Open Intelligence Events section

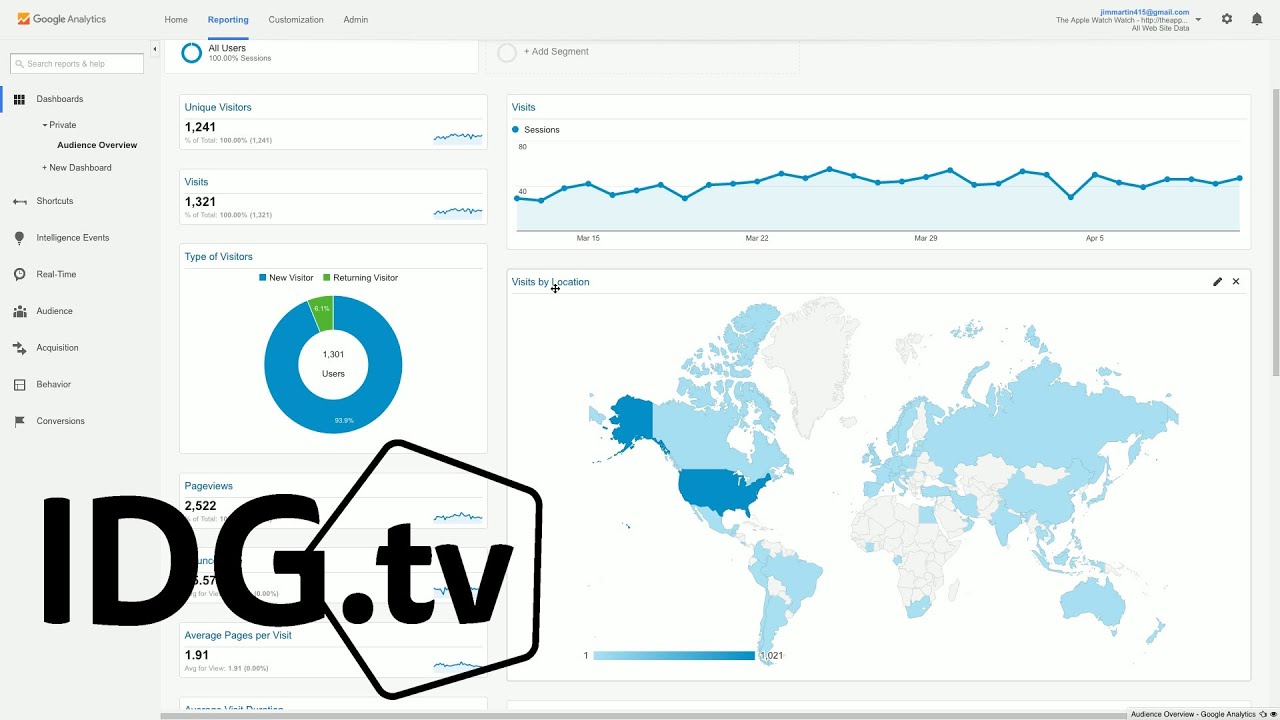(x=73, y=238)
